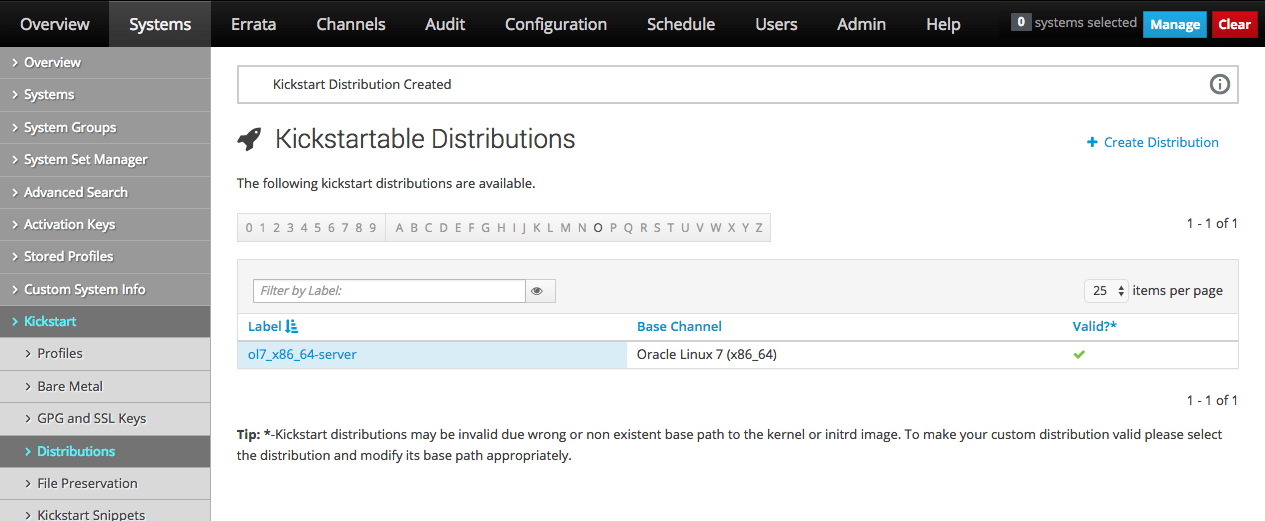
Task: Open Bare Metal under Kickstart
Action: pyautogui.click(x=105, y=386)
